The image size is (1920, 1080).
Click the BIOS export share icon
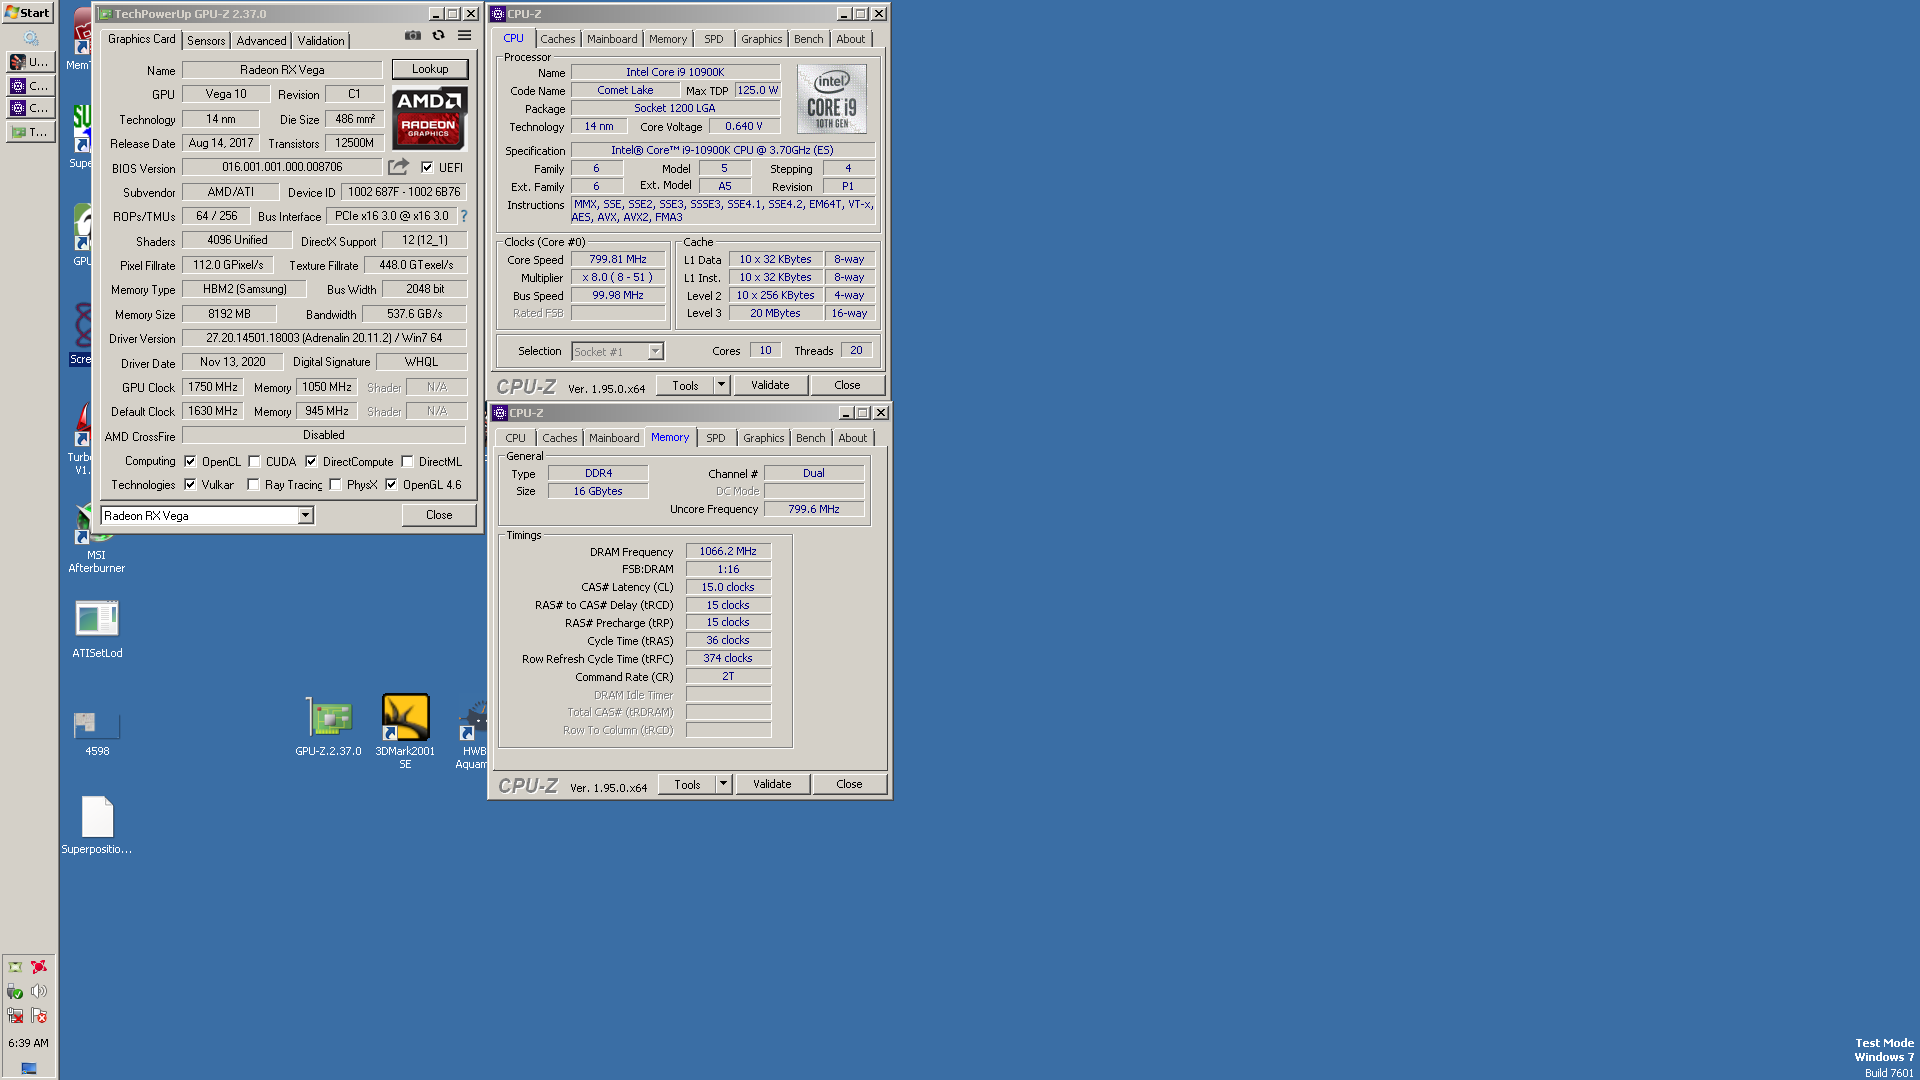tap(398, 167)
